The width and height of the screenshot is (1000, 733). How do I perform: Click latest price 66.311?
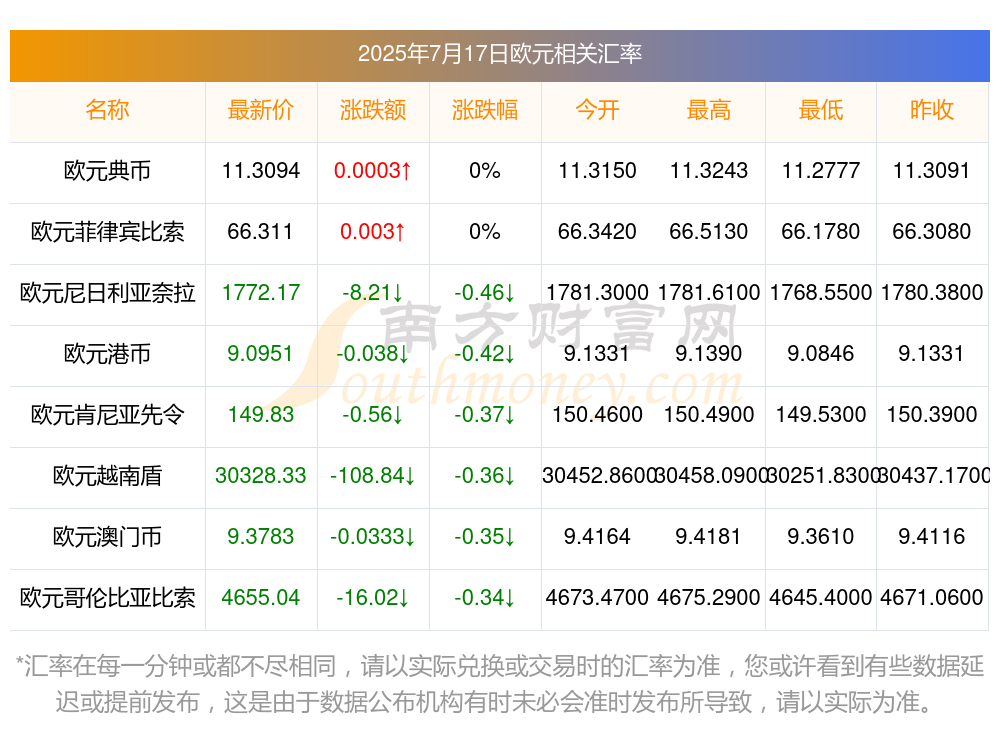pos(260,232)
